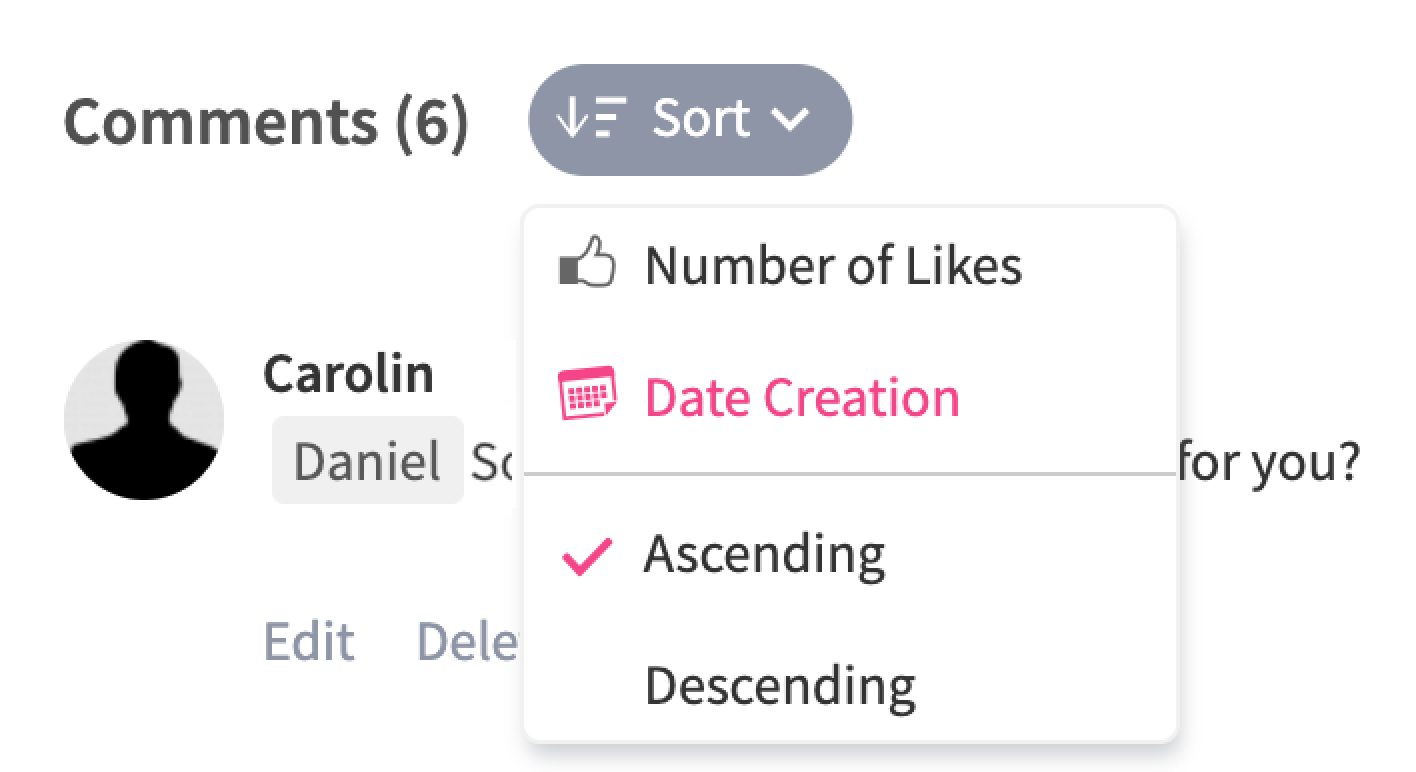Click Carolin's username above the comment
Viewport: 1416px width, 772px height.
point(348,375)
